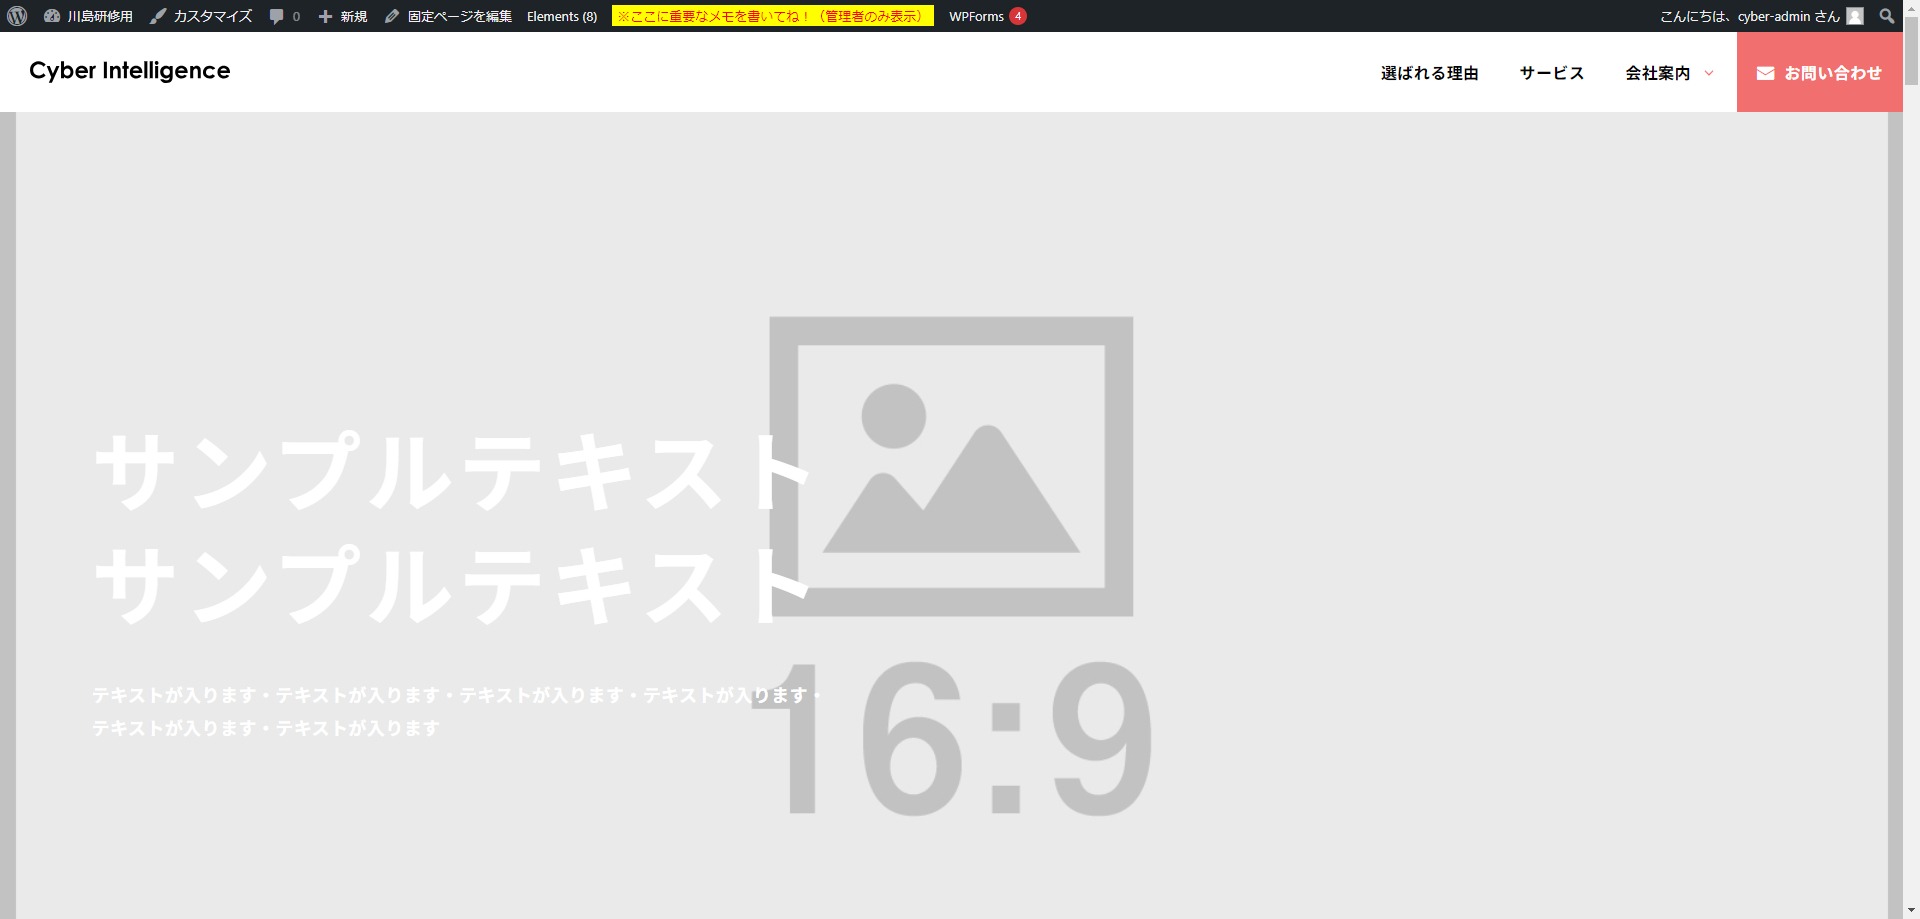
Task: Click the カスタマイズ paintbrush icon
Action: click(x=158, y=16)
